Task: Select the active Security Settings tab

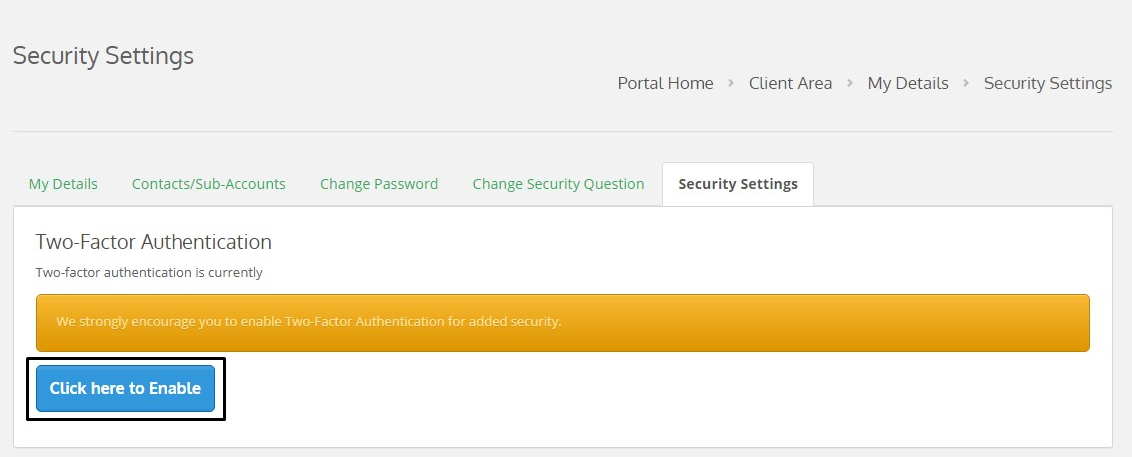Action: pos(738,184)
